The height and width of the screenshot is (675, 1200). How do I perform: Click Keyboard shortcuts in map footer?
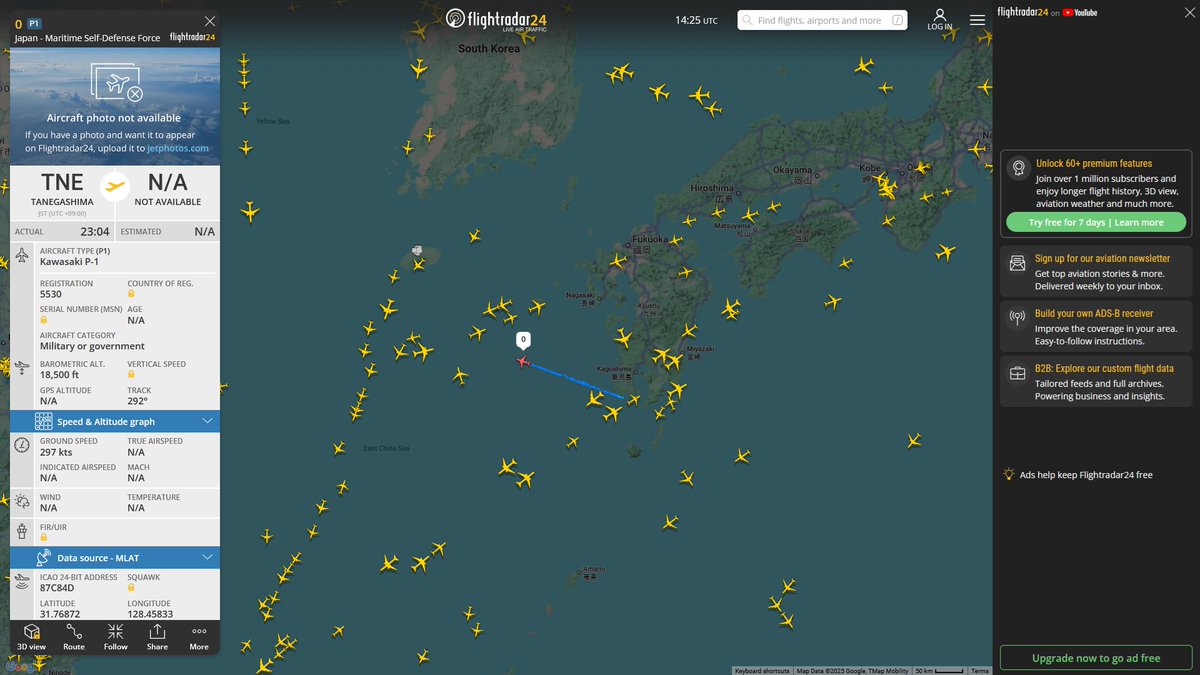(x=761, y=671)
